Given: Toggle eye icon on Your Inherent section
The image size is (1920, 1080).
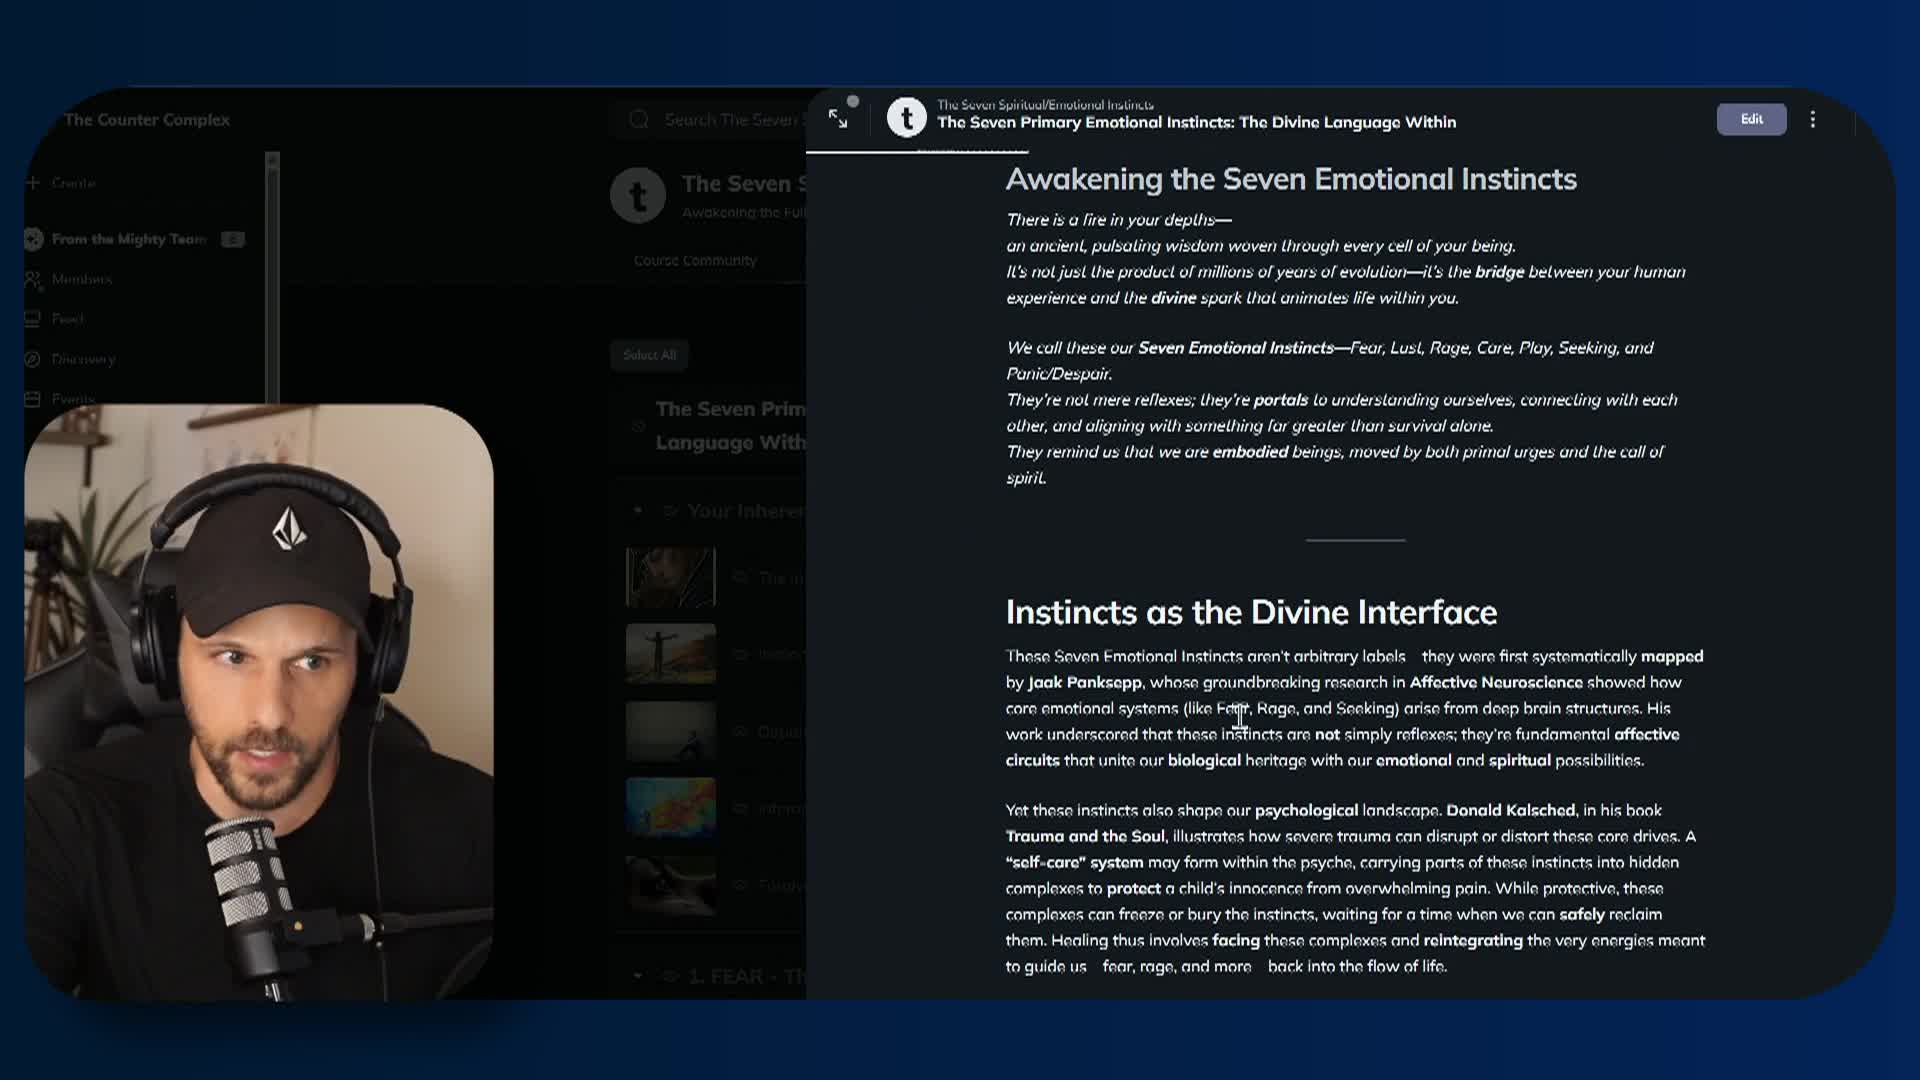Looking at the screenshot, I should click(670, 511).
